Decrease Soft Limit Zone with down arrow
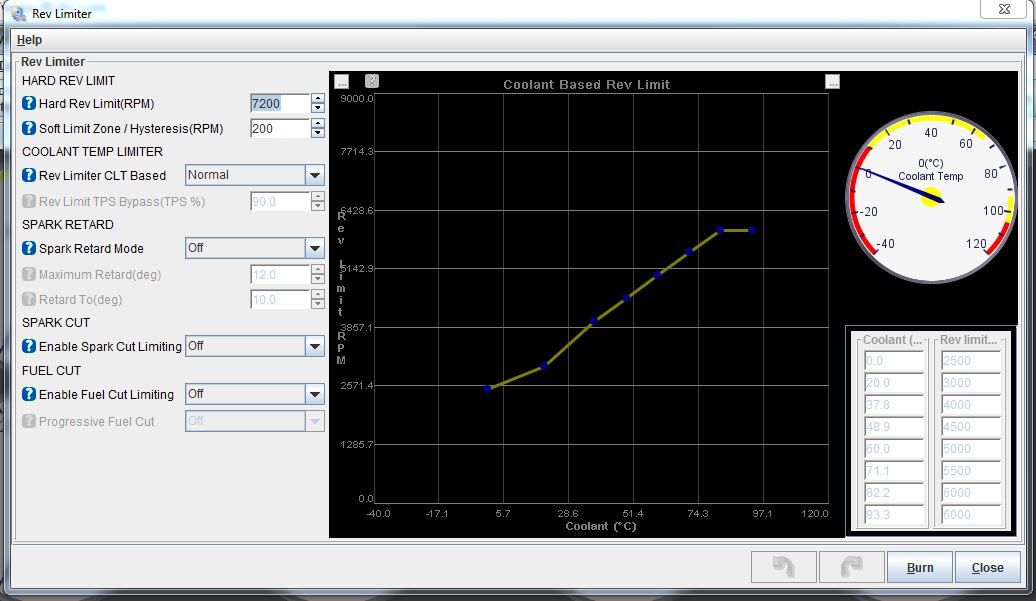The width and height of the screenshot is (1036, 601). point(318,134)
